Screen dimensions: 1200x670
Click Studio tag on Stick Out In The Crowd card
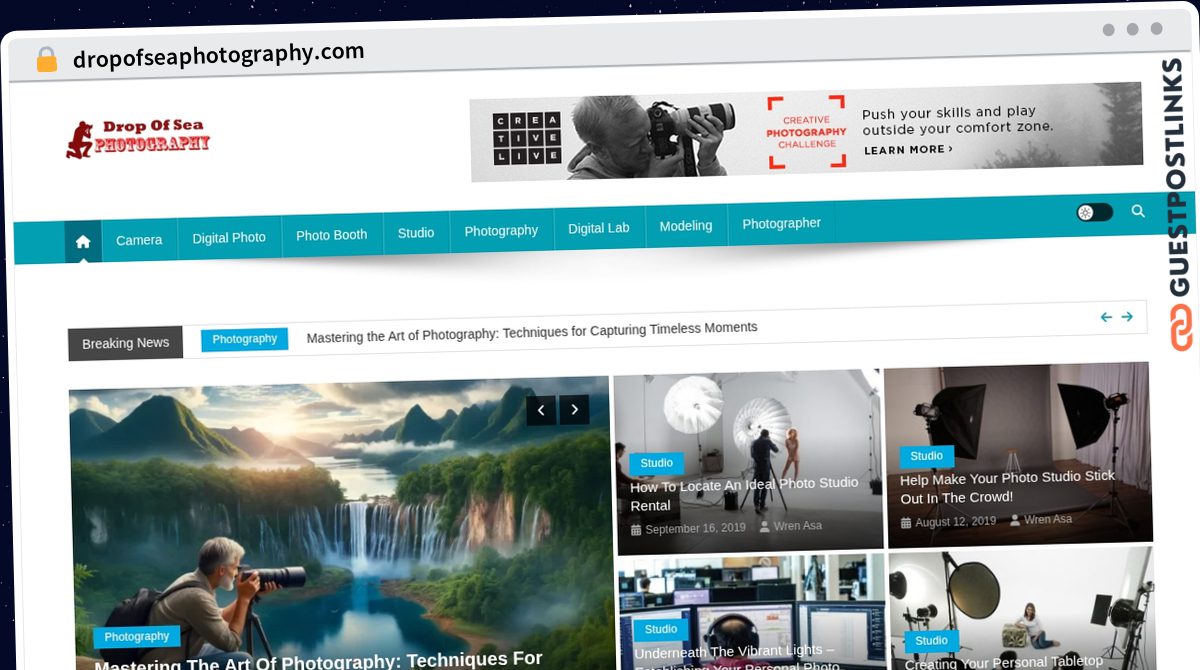[927, 456]
